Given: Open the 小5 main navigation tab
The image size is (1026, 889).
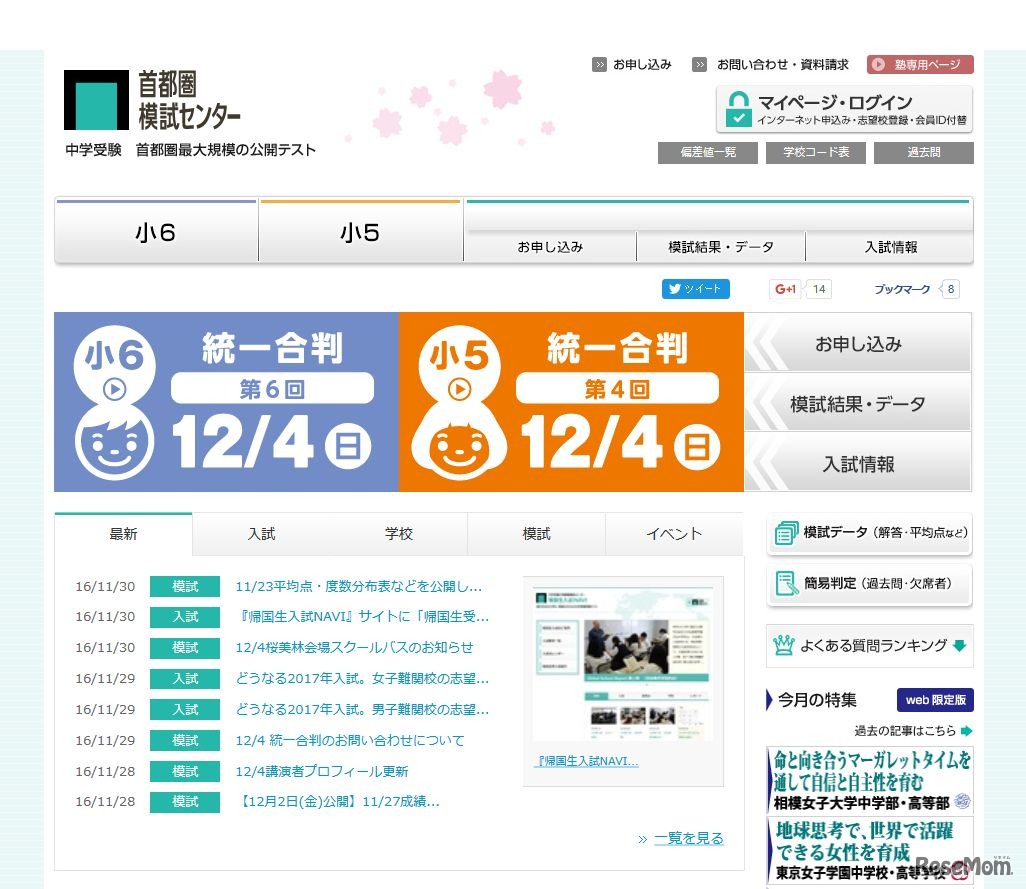Looking at the screenshot, I should [x=361, y=232].
